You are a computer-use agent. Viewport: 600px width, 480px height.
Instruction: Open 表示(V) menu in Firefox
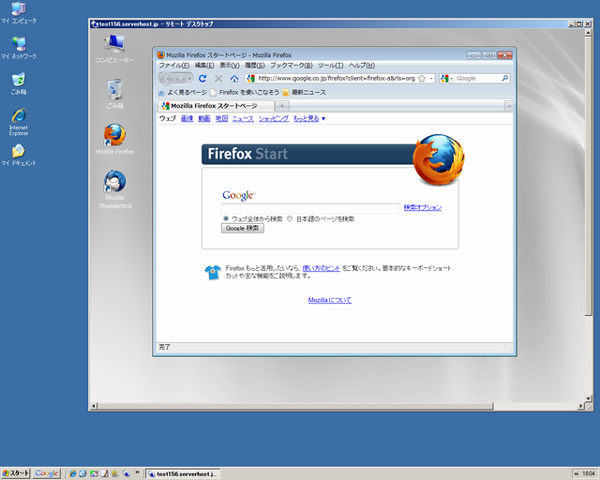[x=229, y=65]
